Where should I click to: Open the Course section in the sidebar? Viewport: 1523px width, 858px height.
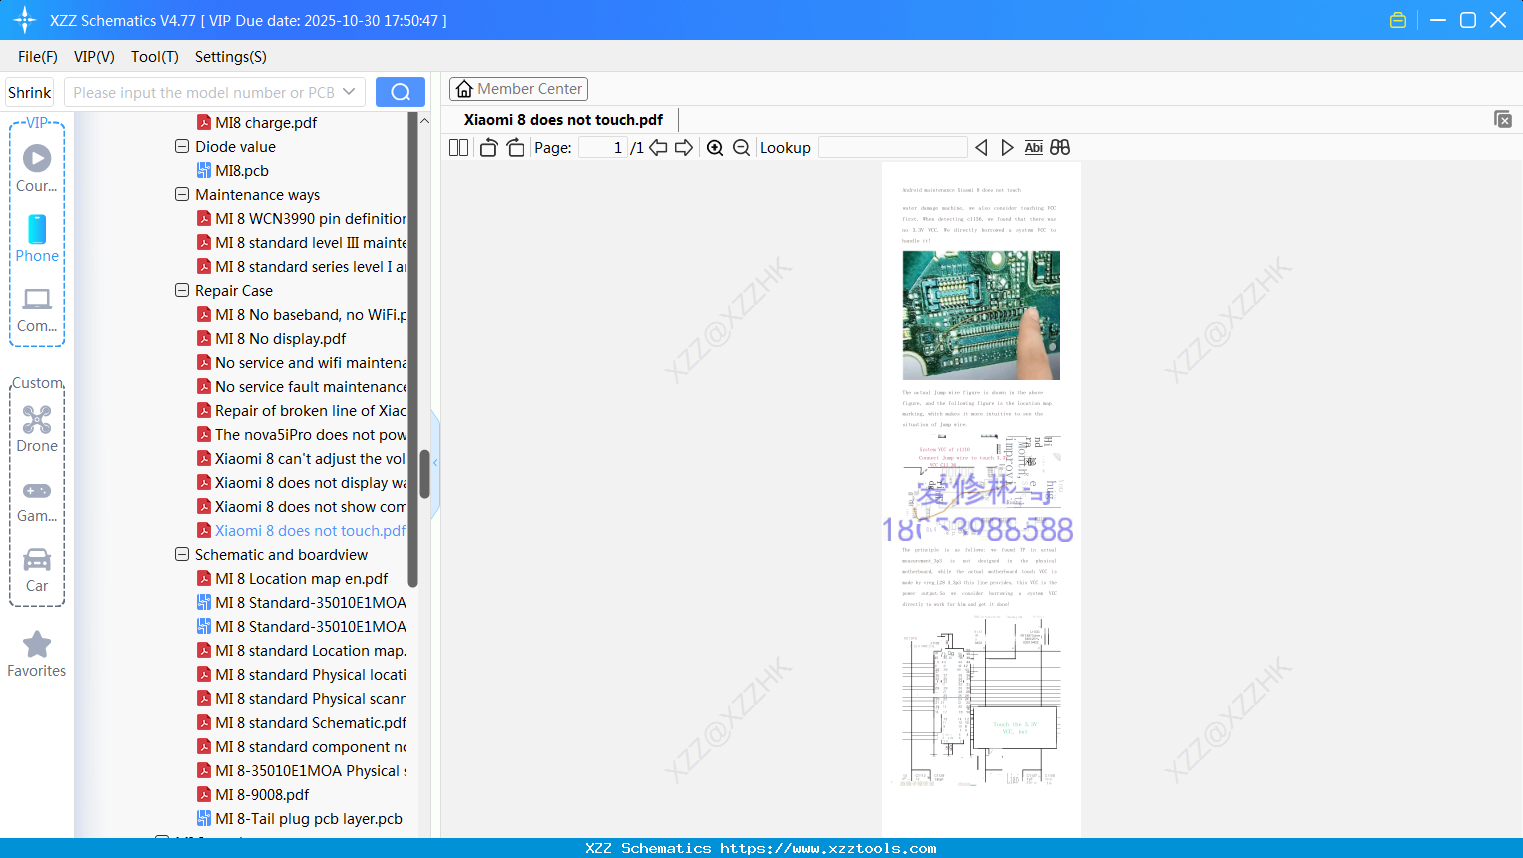coord(37,168)
